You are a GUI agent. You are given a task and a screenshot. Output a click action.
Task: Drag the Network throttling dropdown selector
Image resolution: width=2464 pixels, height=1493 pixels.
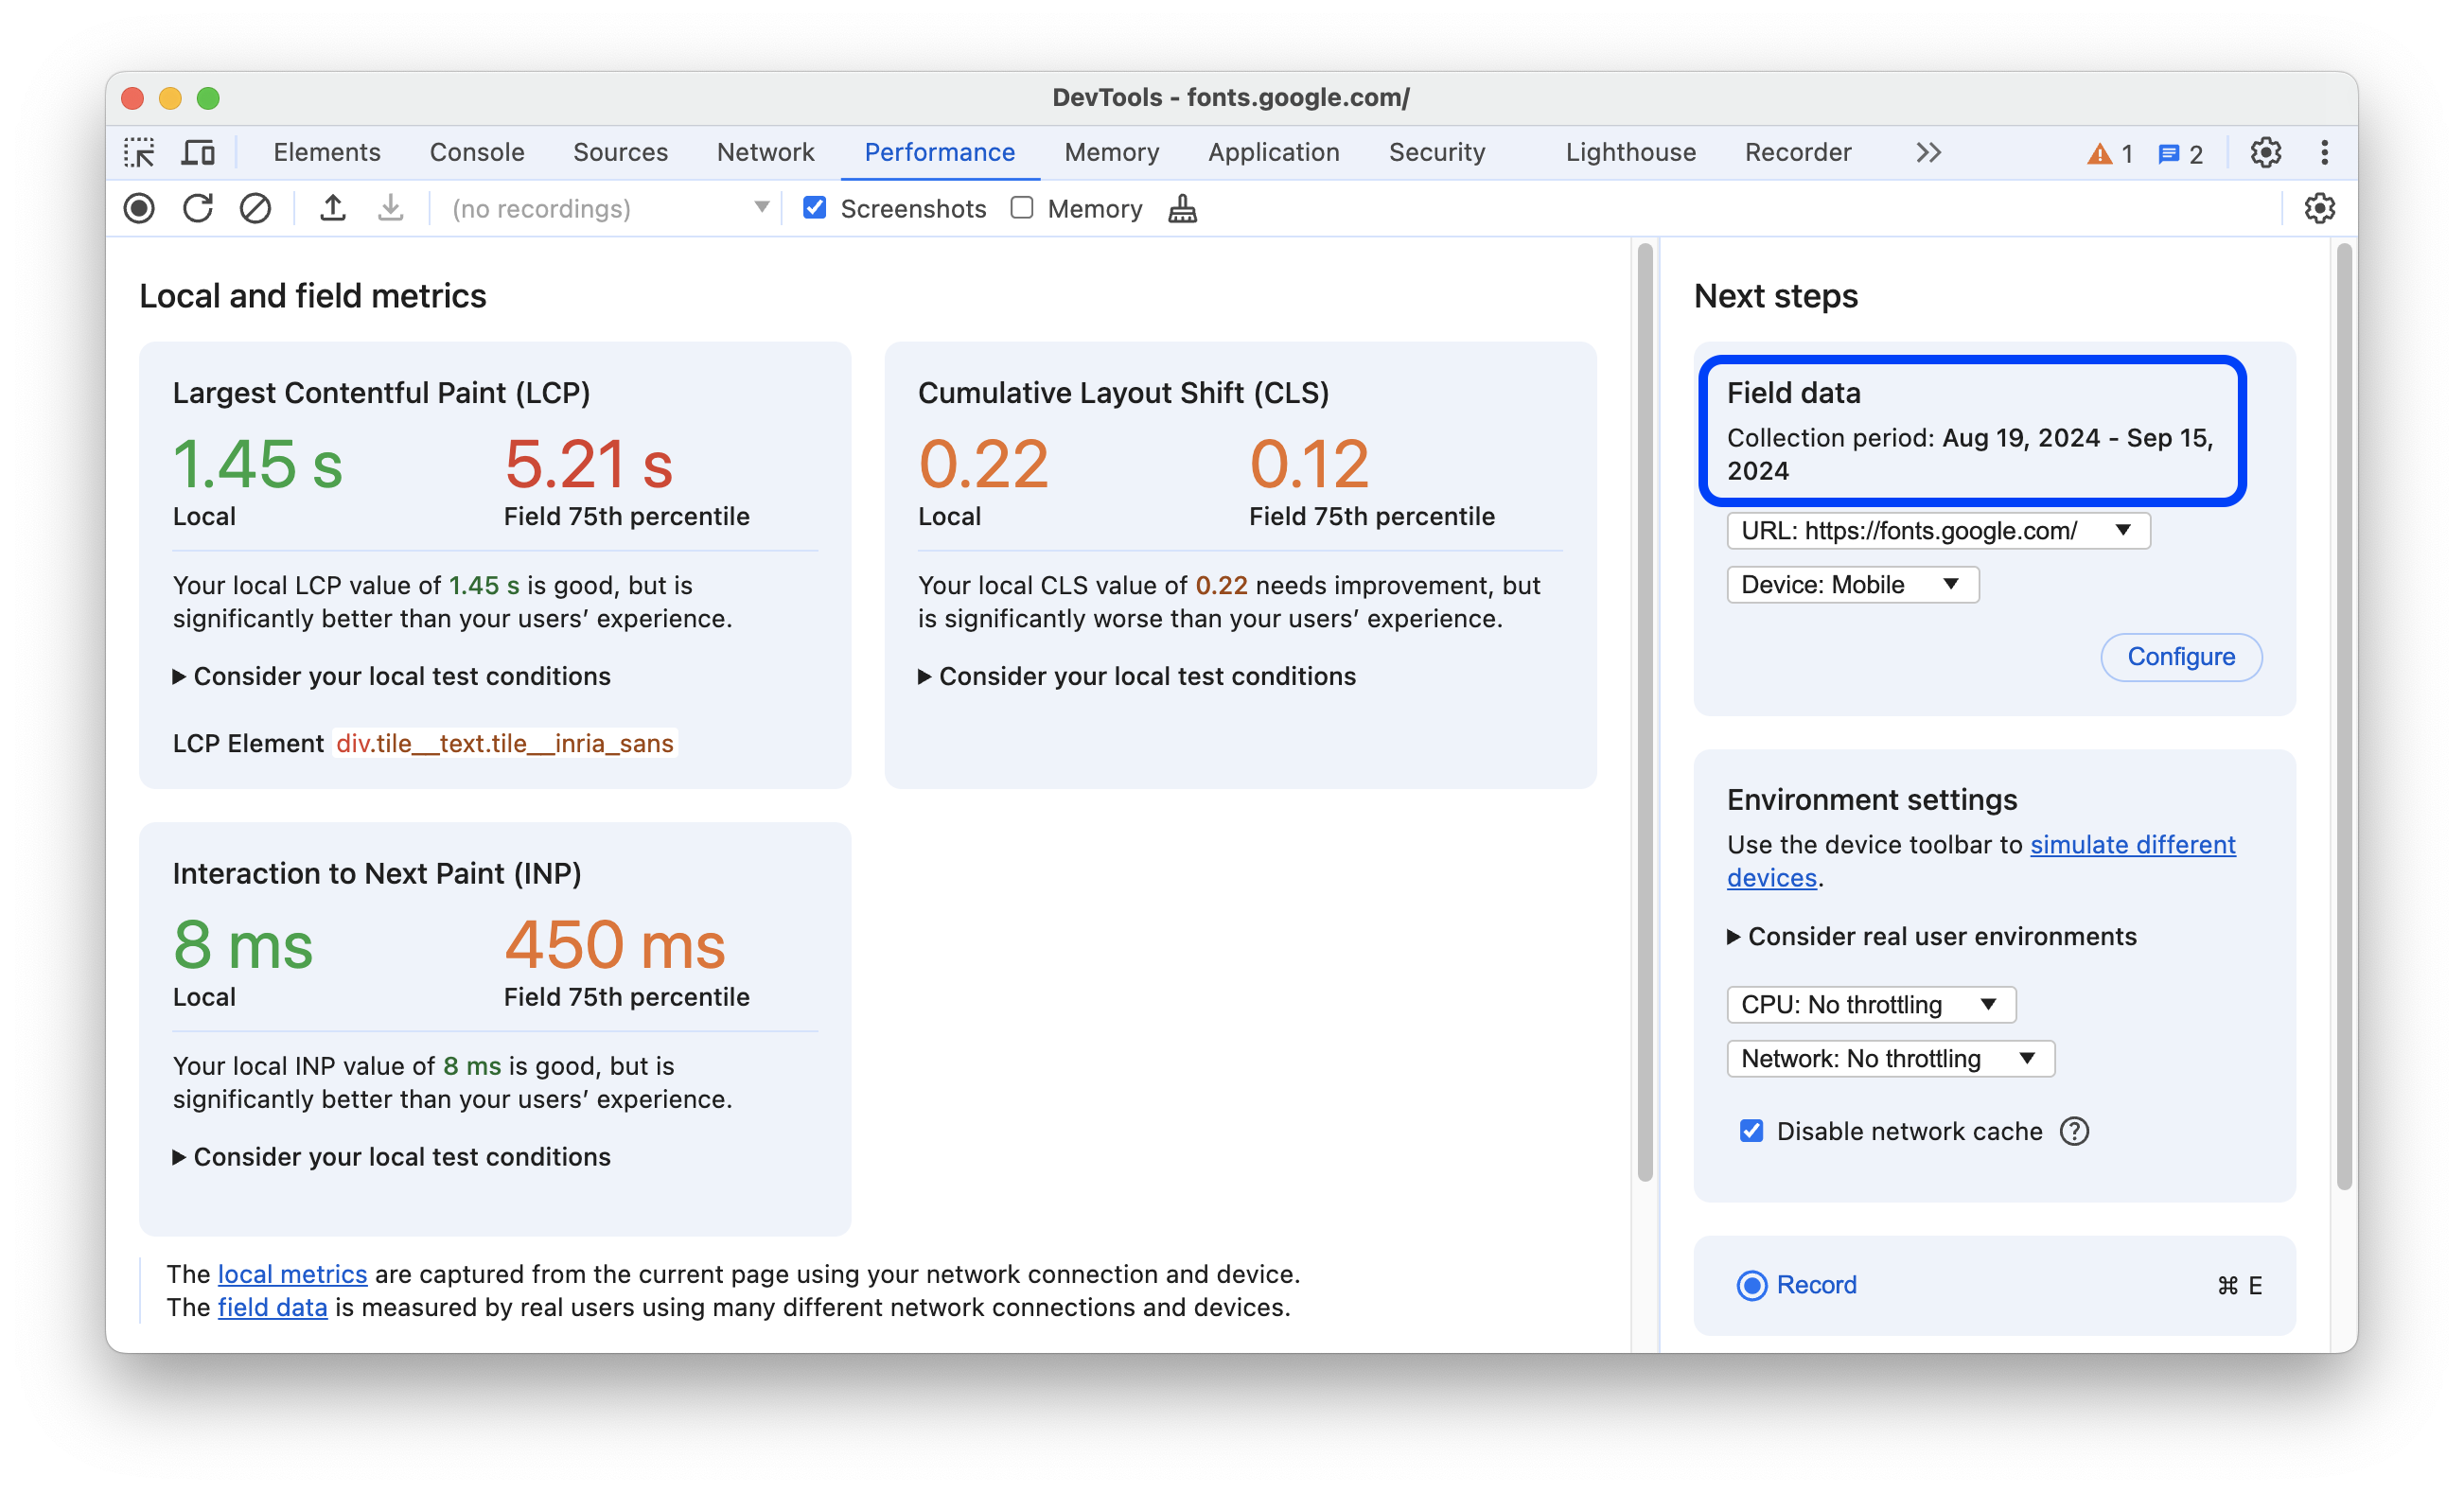coord(1883,1058)
